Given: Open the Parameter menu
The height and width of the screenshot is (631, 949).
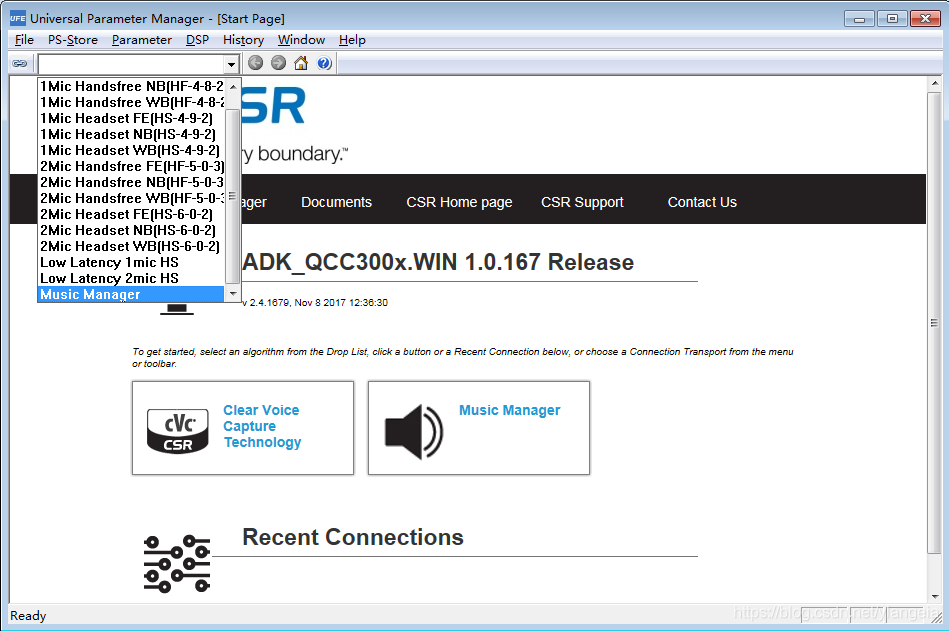Looking at the screenshot, I should (x=142, y=40).
